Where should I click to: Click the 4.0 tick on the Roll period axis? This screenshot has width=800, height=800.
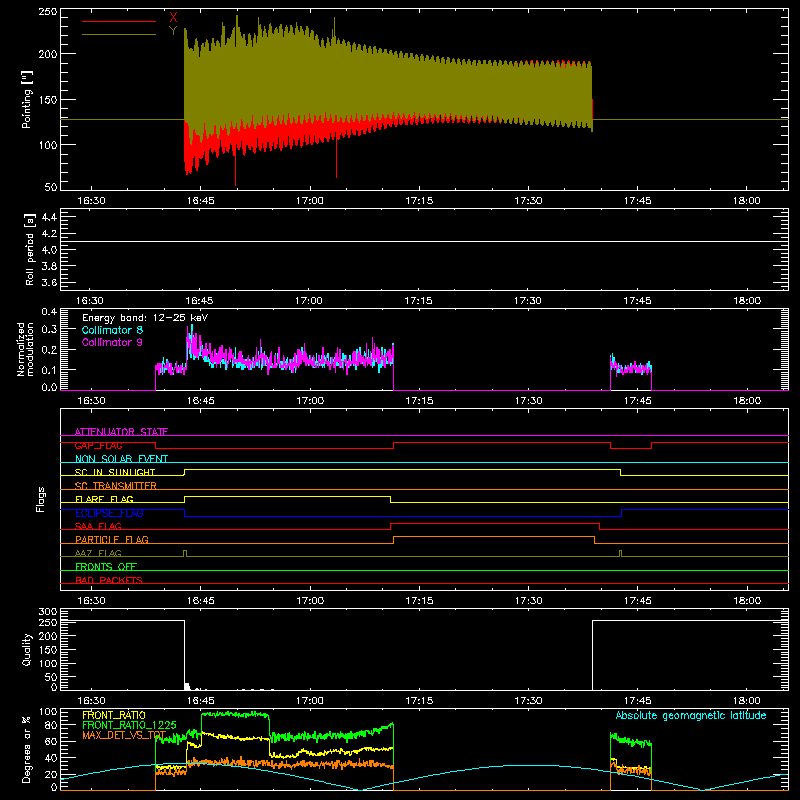49,249
